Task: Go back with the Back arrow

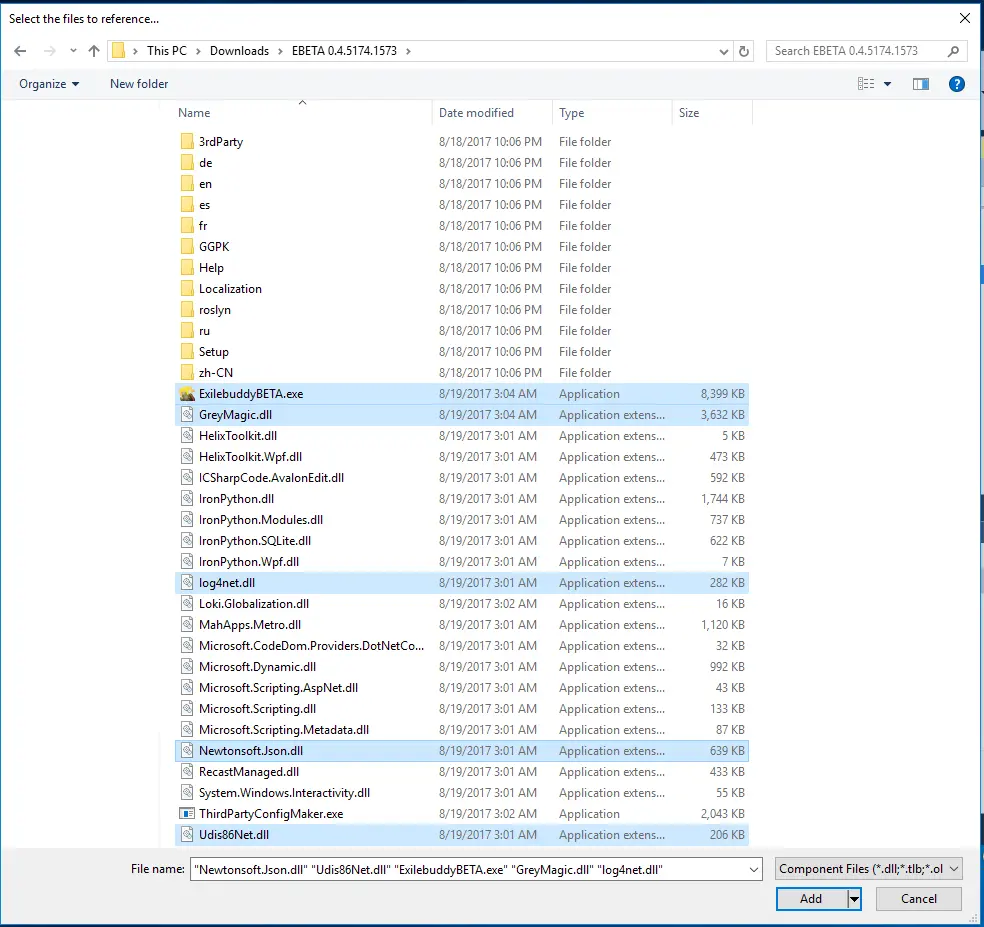Action: pos(20,51)
